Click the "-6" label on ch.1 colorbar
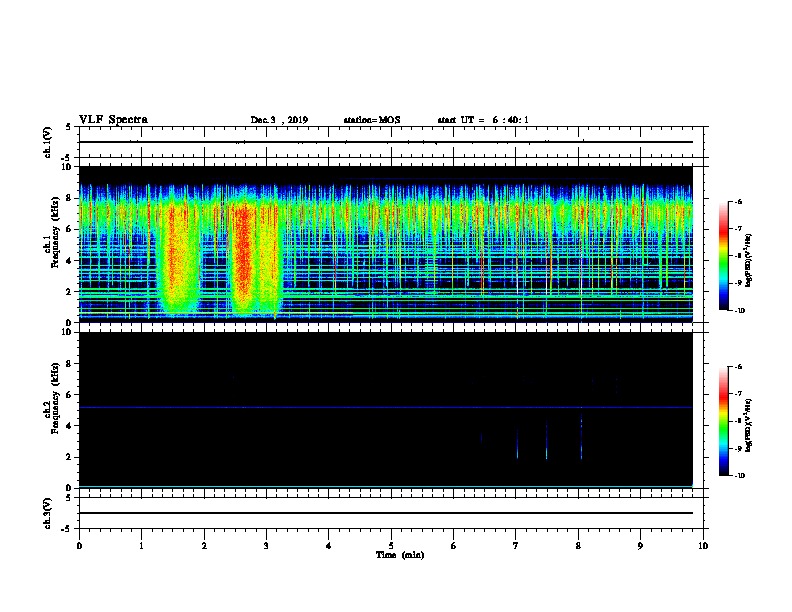Screen dimensions: 792x612 point(737,201)
